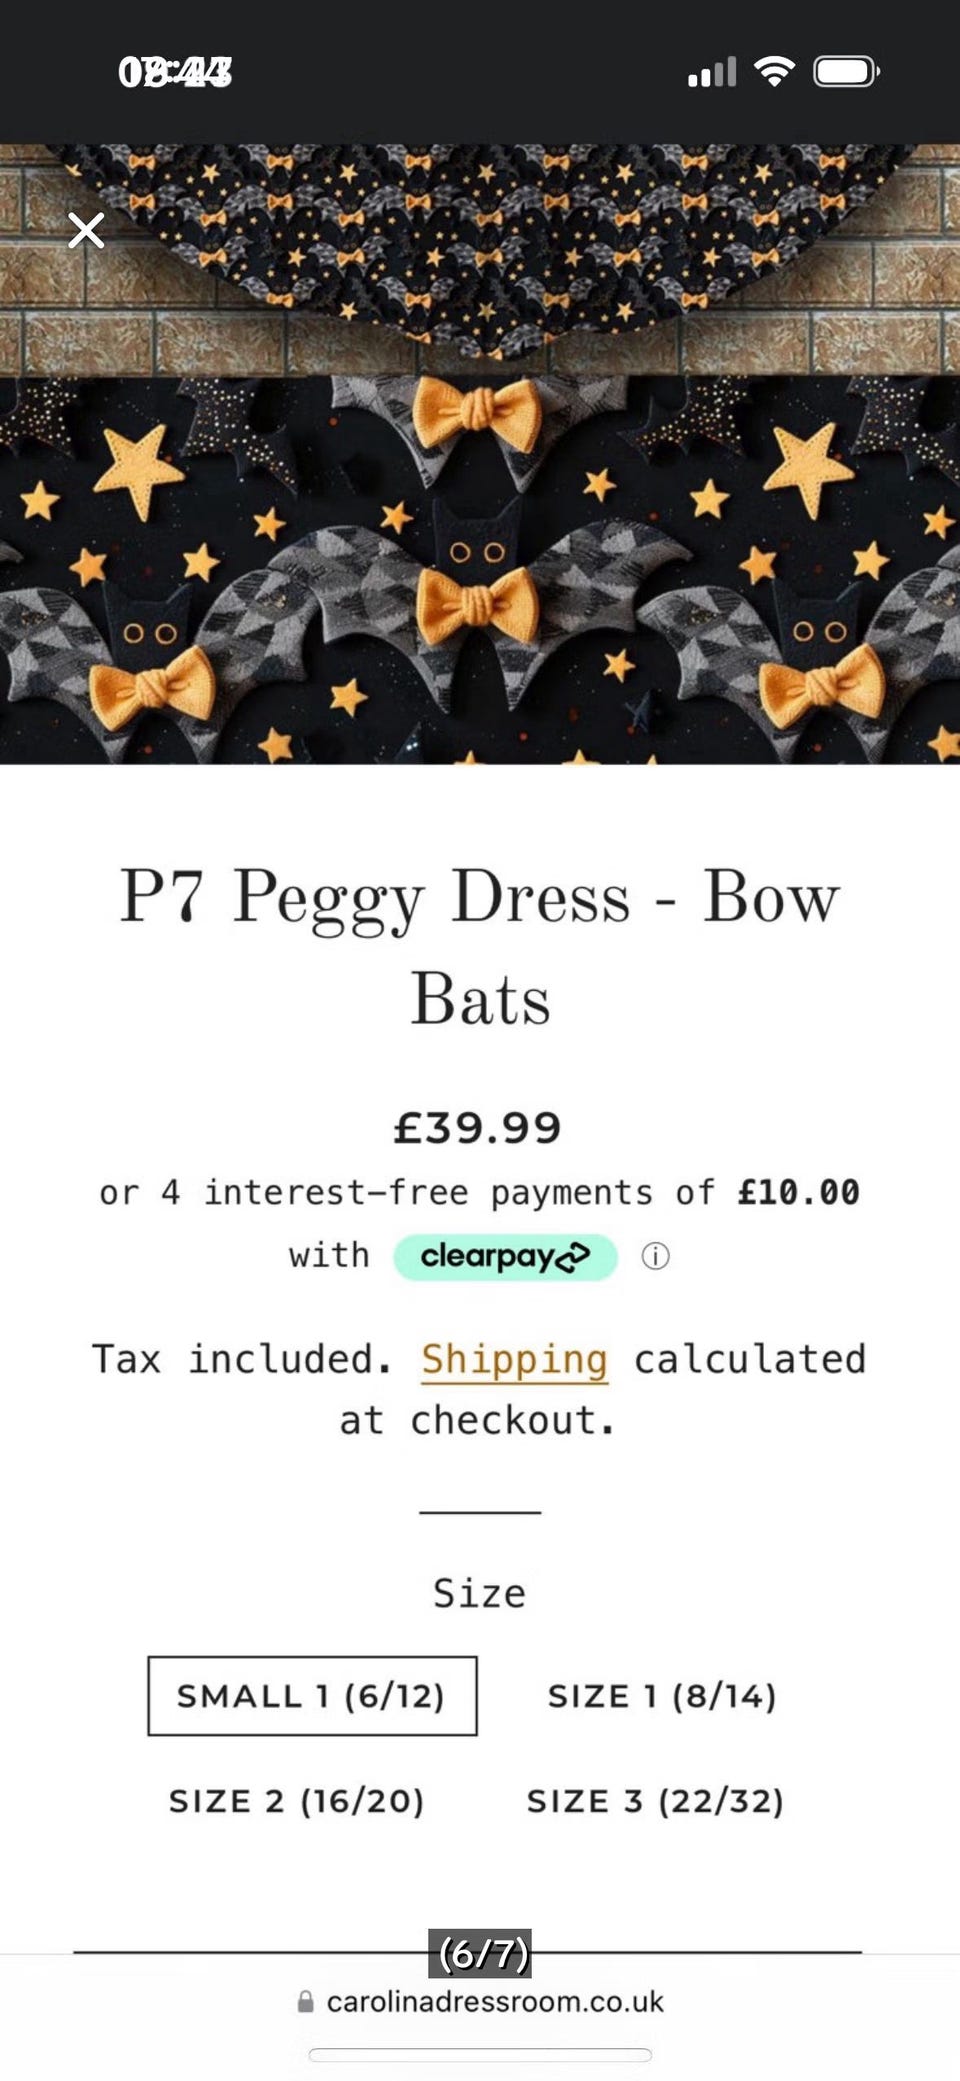Select Size 1 (8/14) option
Viewport: 960px width, 2081px height.
coord(662,1695)
